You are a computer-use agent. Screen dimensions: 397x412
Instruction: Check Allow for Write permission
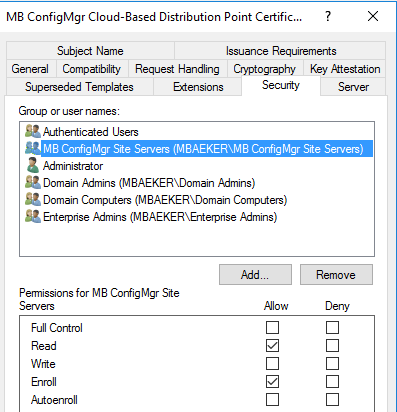(272, 364)
